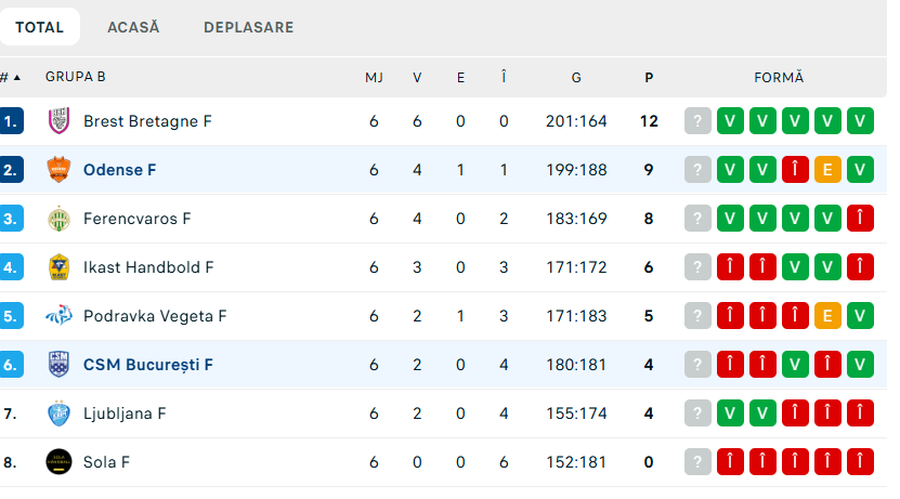Screen dimensions: 900x499
Task: Click the Ikast Handbold F team logo
Action: click(59, 267)
